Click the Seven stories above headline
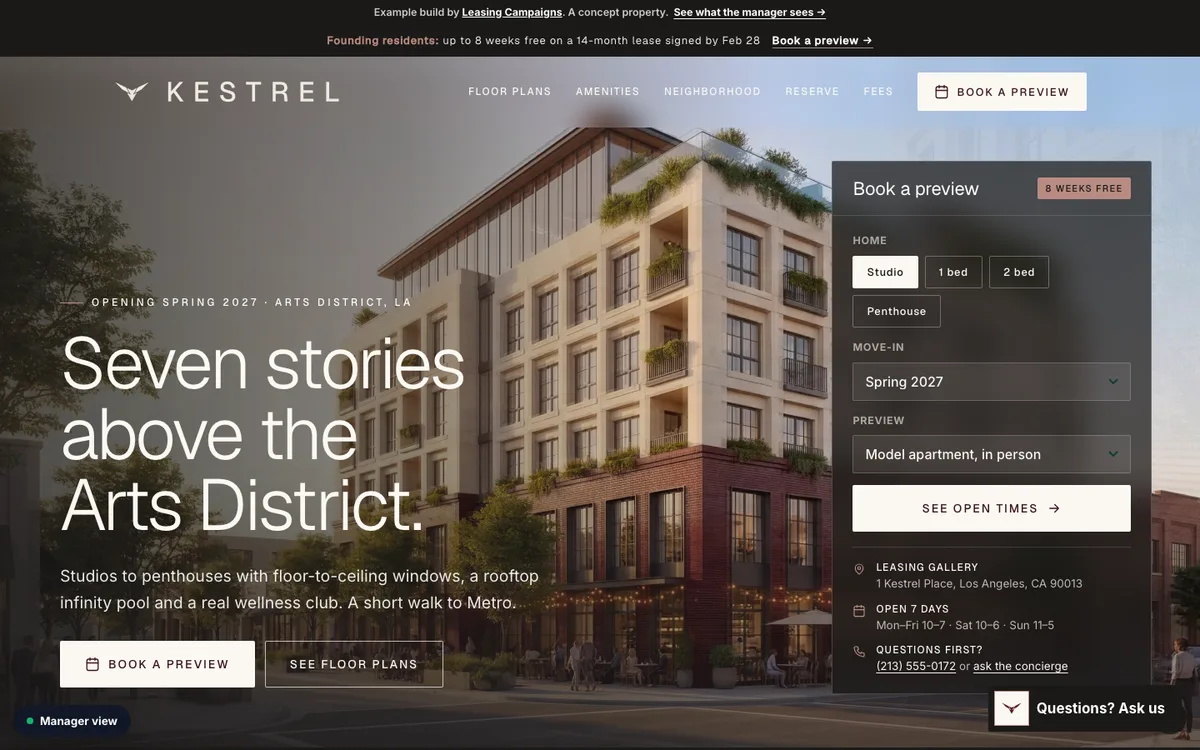 (x=262, y=435)
